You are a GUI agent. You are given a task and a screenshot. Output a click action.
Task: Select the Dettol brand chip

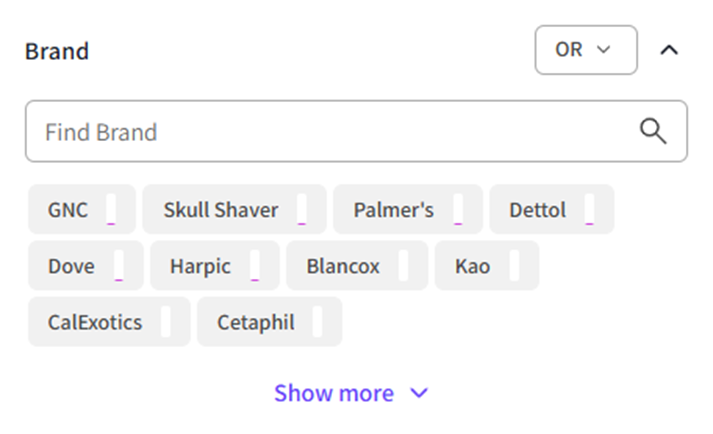point(551,210)
